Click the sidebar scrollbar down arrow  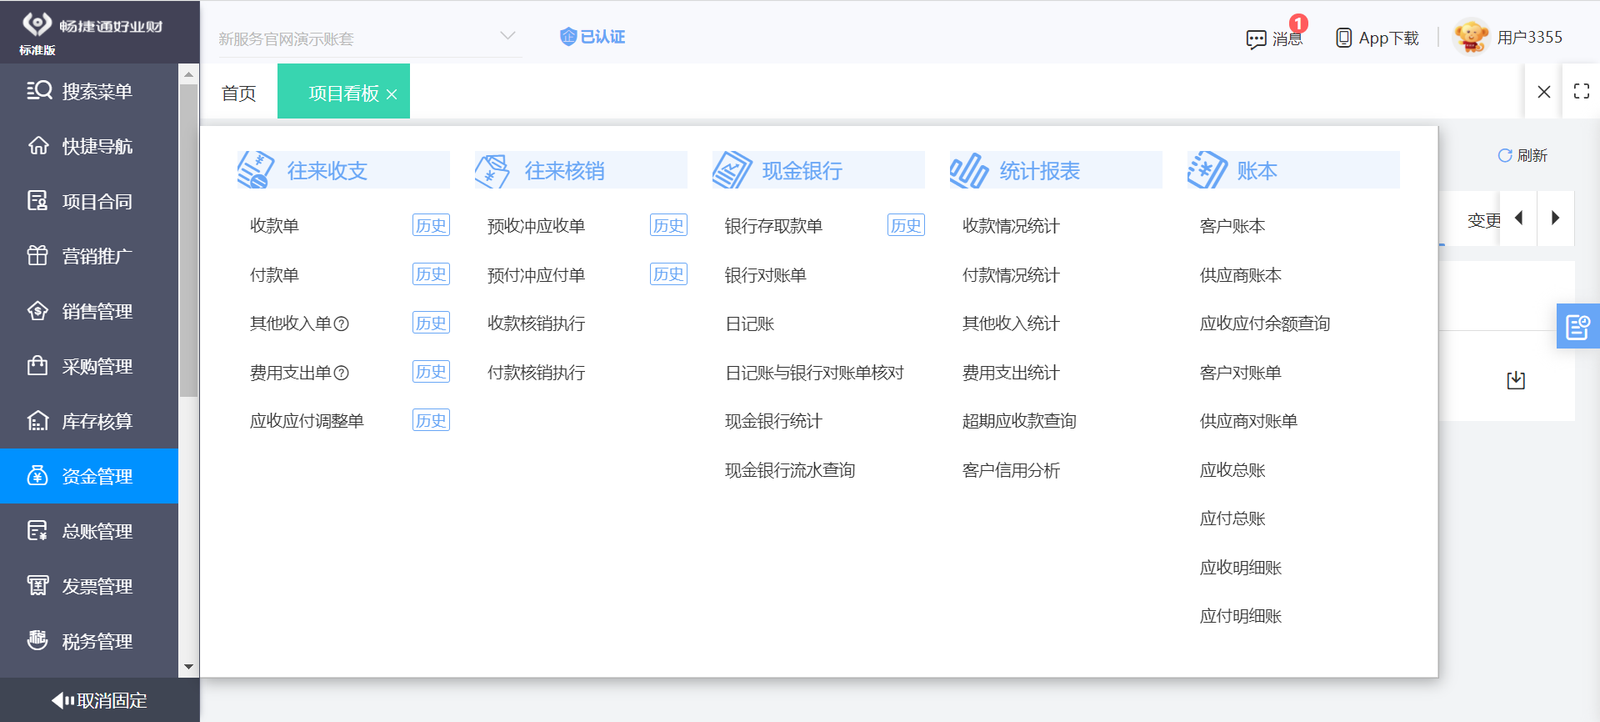(188, 667)
